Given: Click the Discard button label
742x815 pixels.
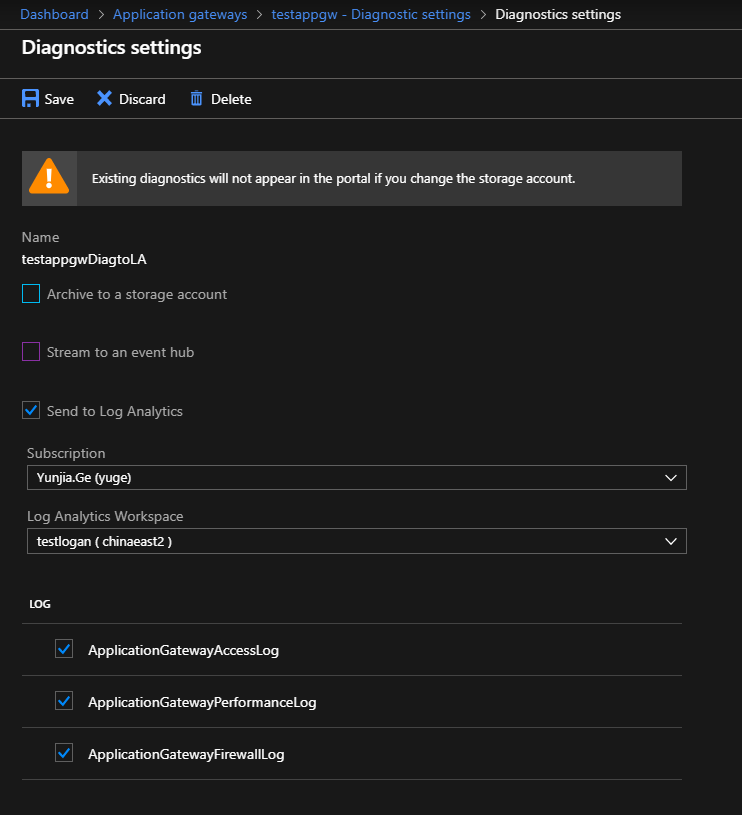Looking at the screenshot, I should click(x=142, y=99).
